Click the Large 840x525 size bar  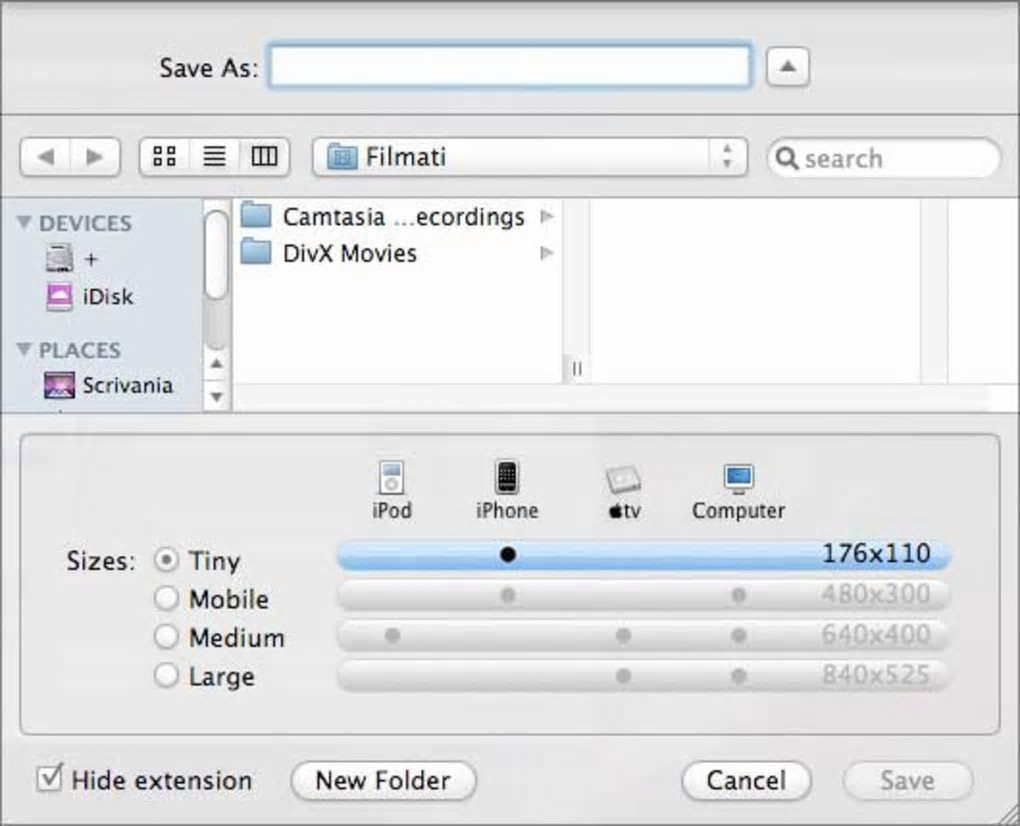click(x=642, y=676)
